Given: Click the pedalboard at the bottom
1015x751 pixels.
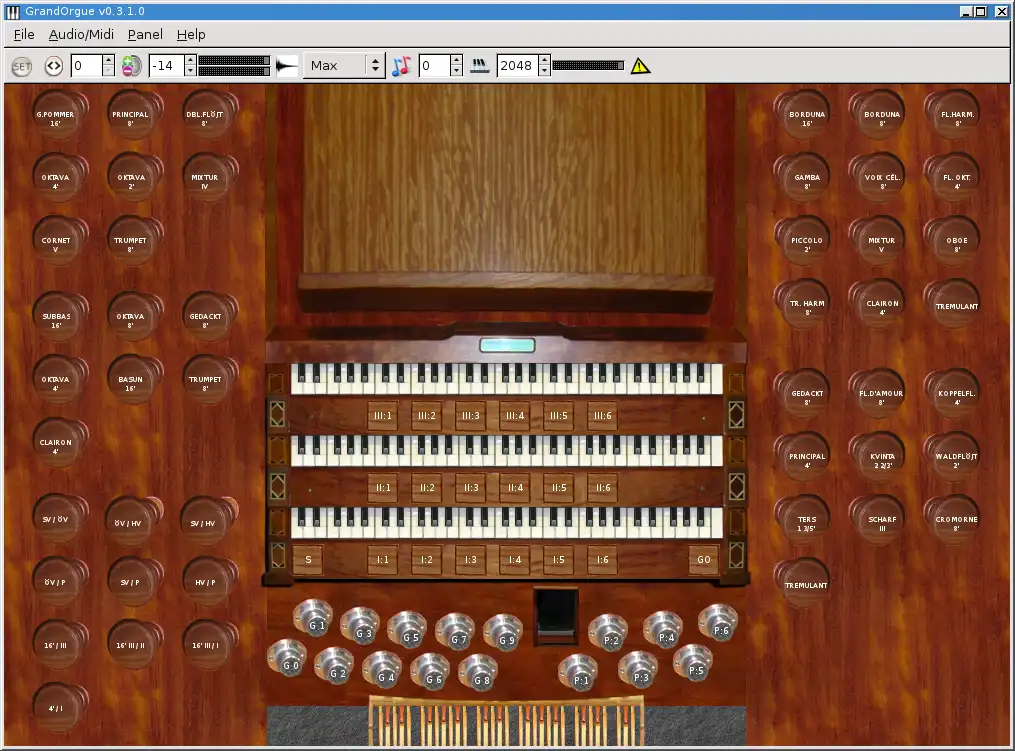Looking at the screenshot, I should [507, 721].
